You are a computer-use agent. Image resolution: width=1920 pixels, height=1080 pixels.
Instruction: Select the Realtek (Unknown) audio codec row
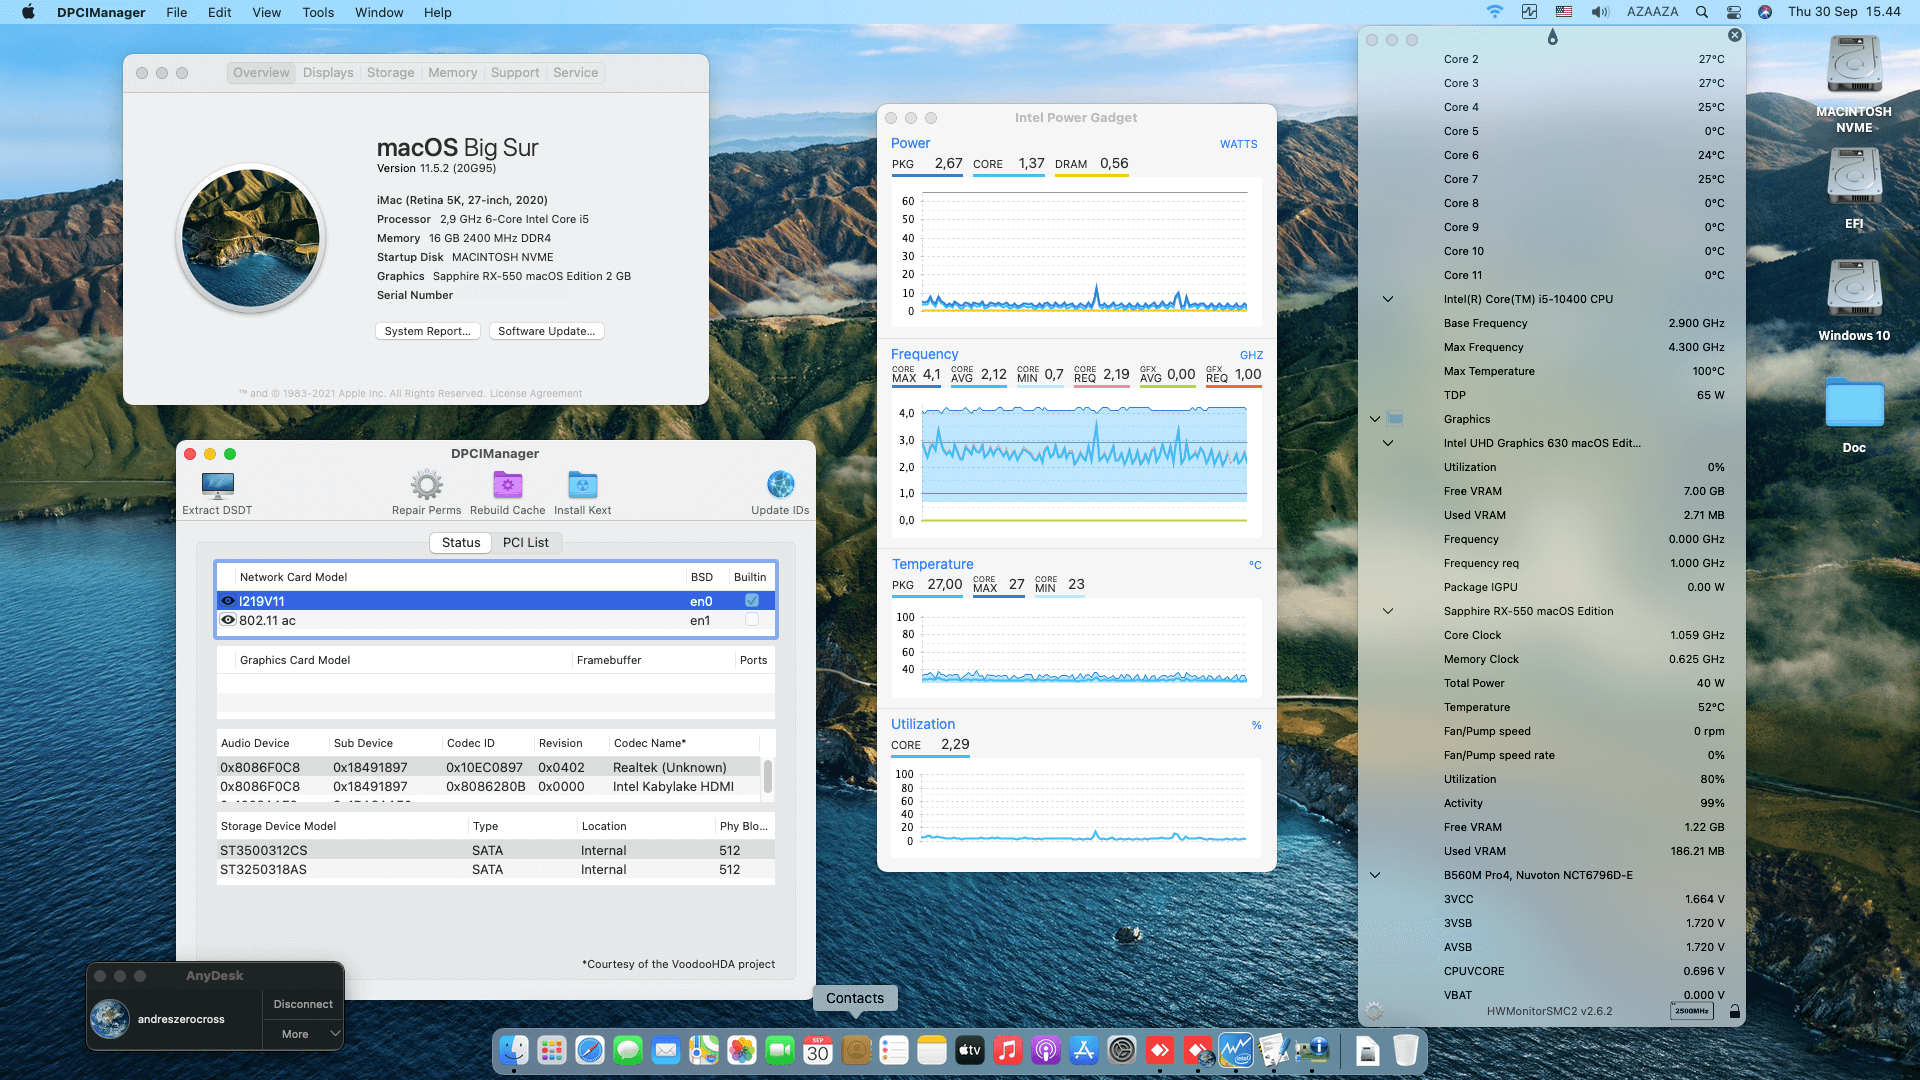click(490, 767)
